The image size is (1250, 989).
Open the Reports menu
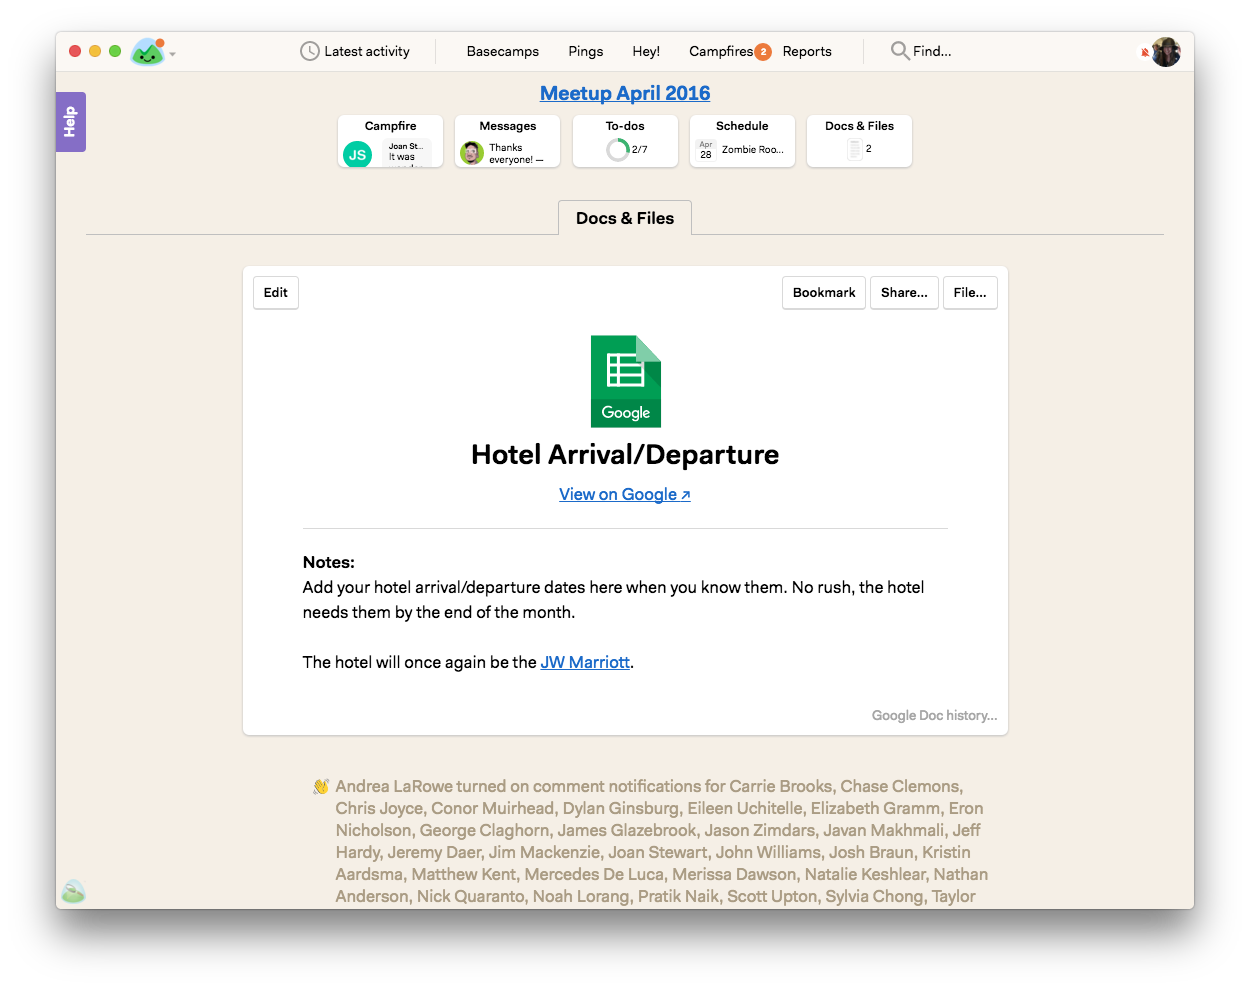point(807,51)
